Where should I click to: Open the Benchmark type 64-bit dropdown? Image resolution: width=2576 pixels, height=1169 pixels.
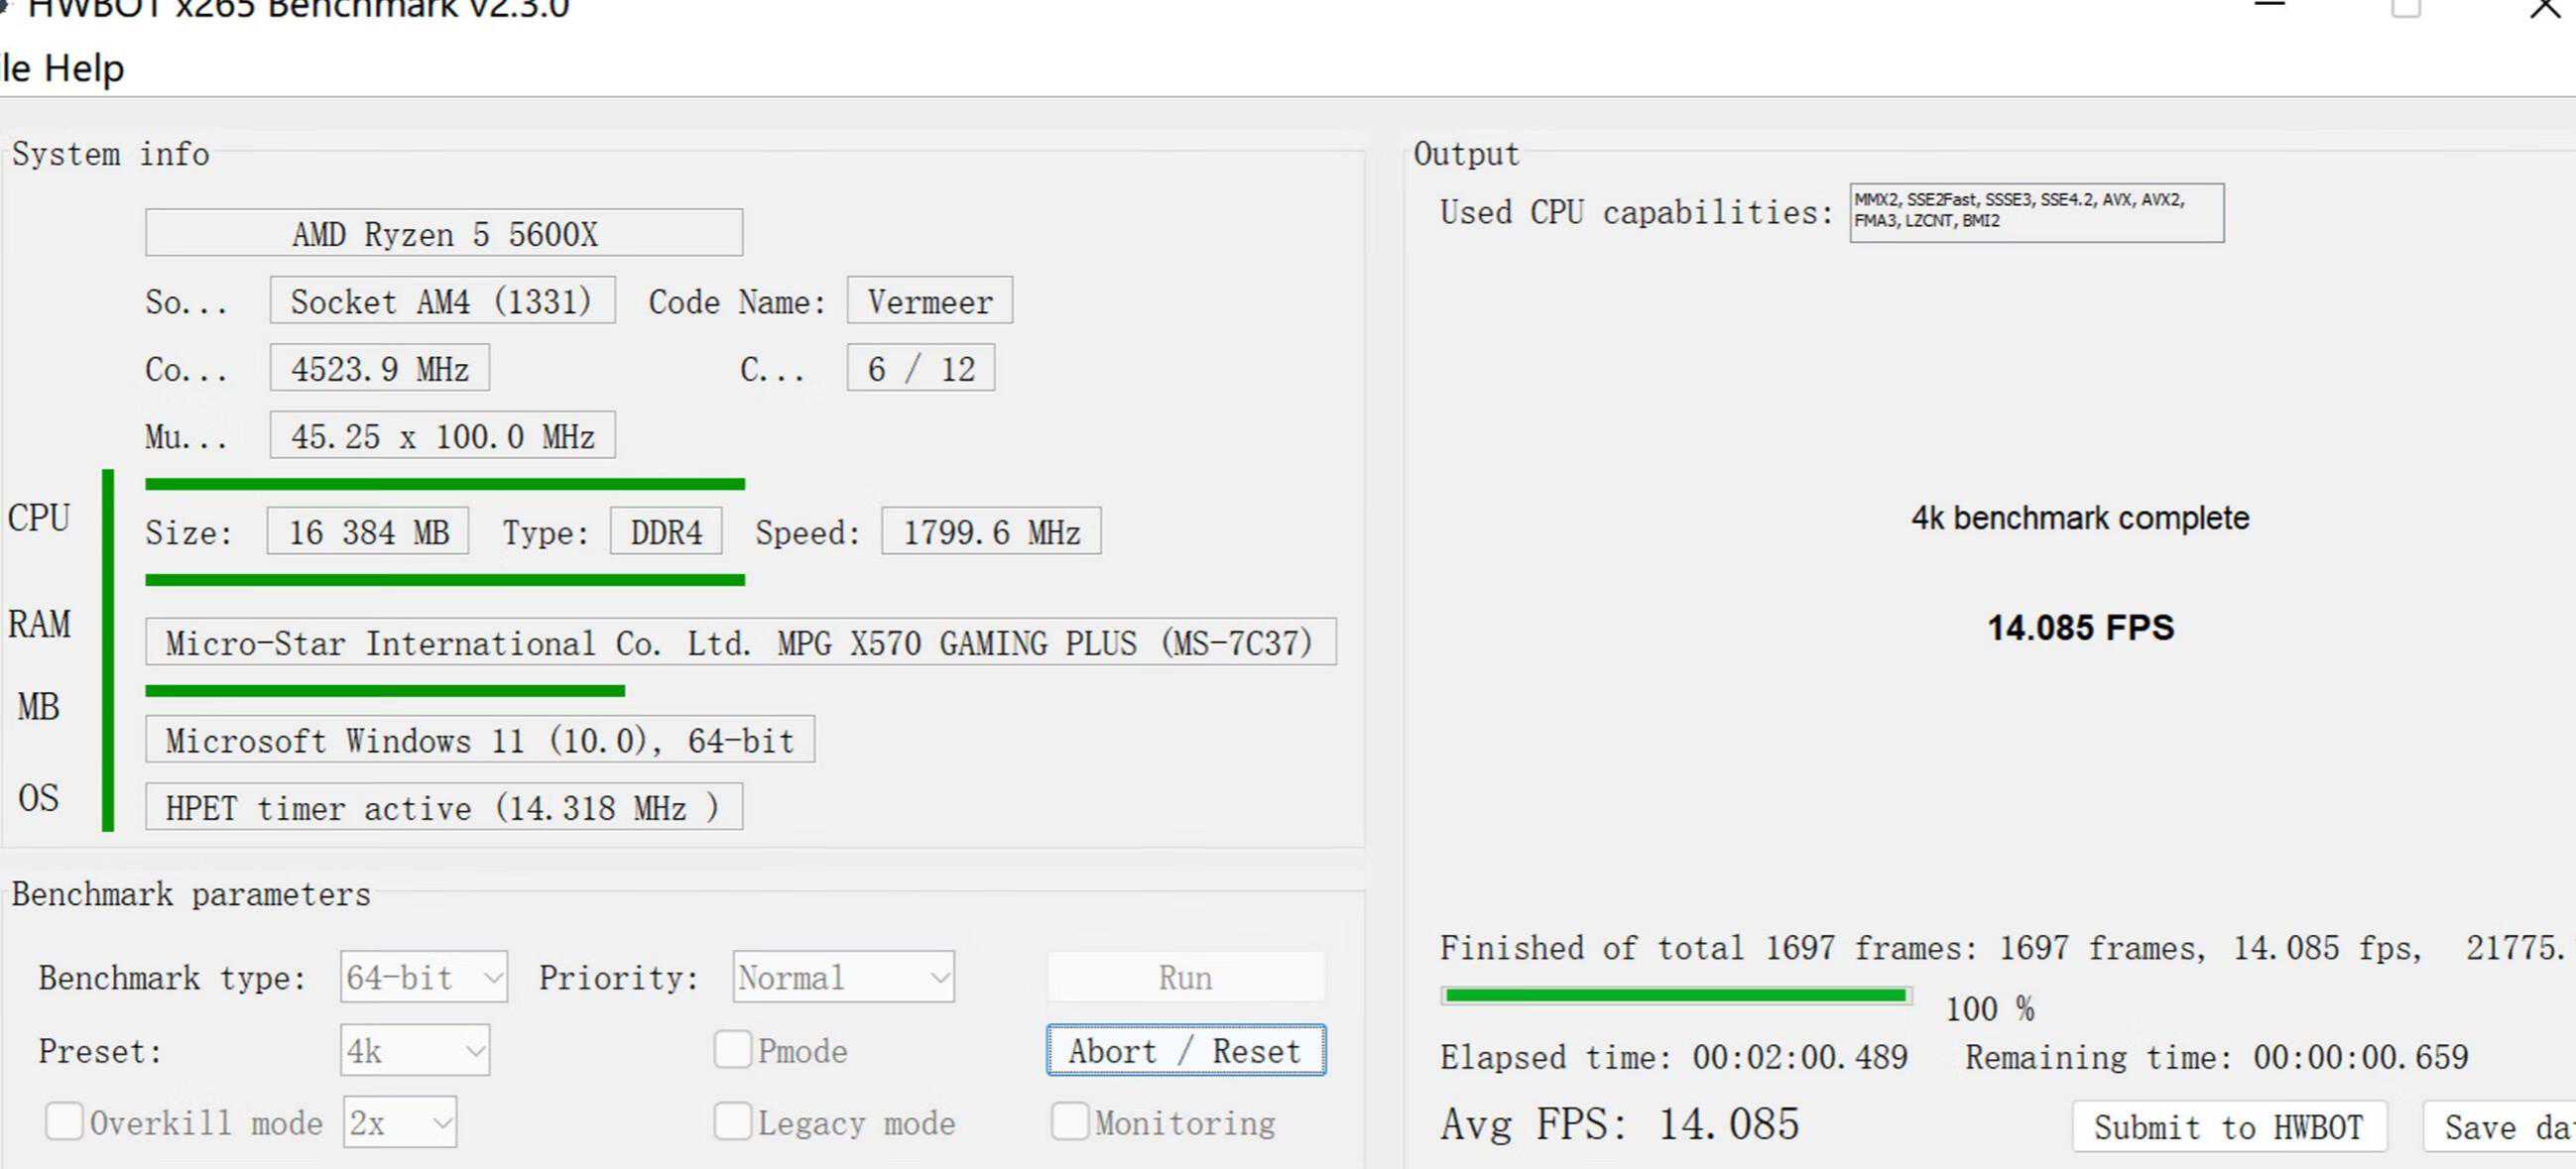pyautogui.click(x=423, y=977)
